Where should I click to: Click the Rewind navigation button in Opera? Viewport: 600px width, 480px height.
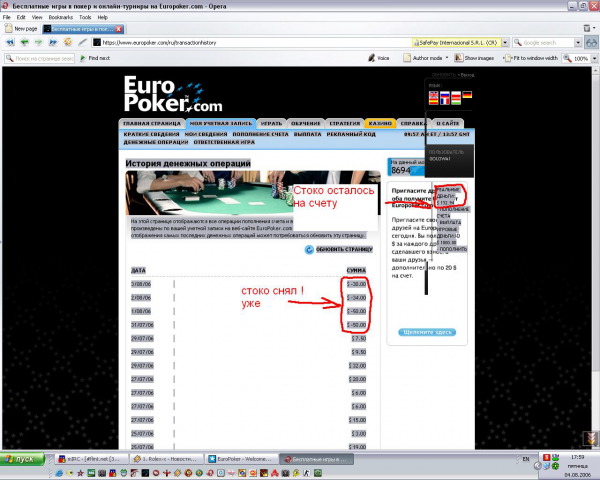click(x=10, y=42)
